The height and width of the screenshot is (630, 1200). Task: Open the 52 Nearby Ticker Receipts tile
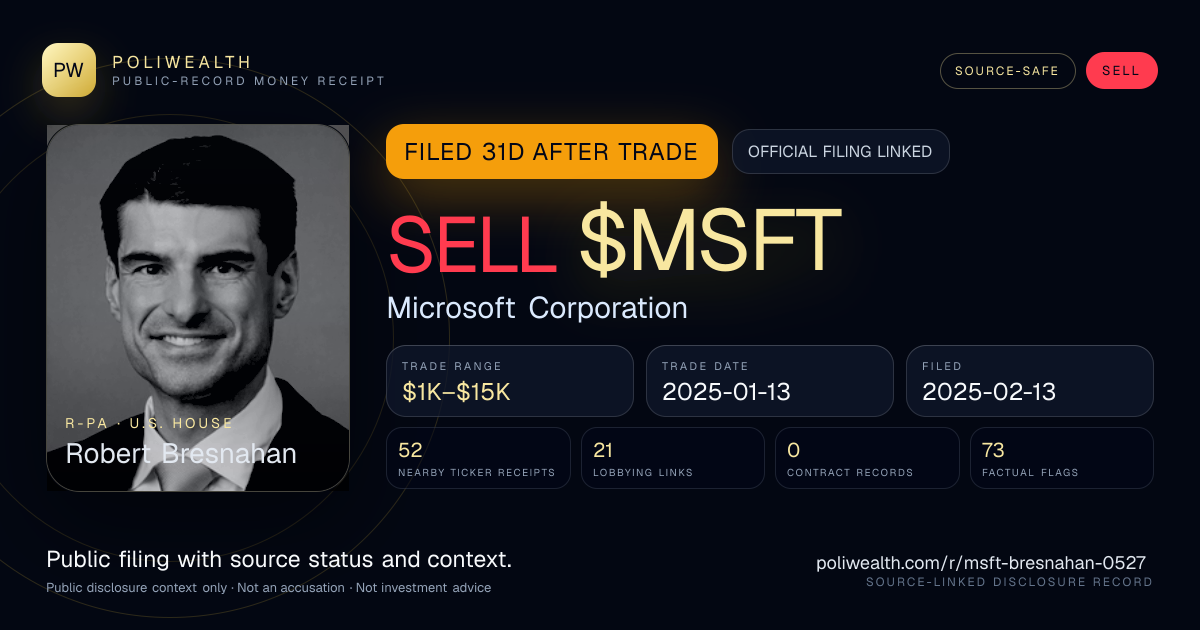click(478, 458)
